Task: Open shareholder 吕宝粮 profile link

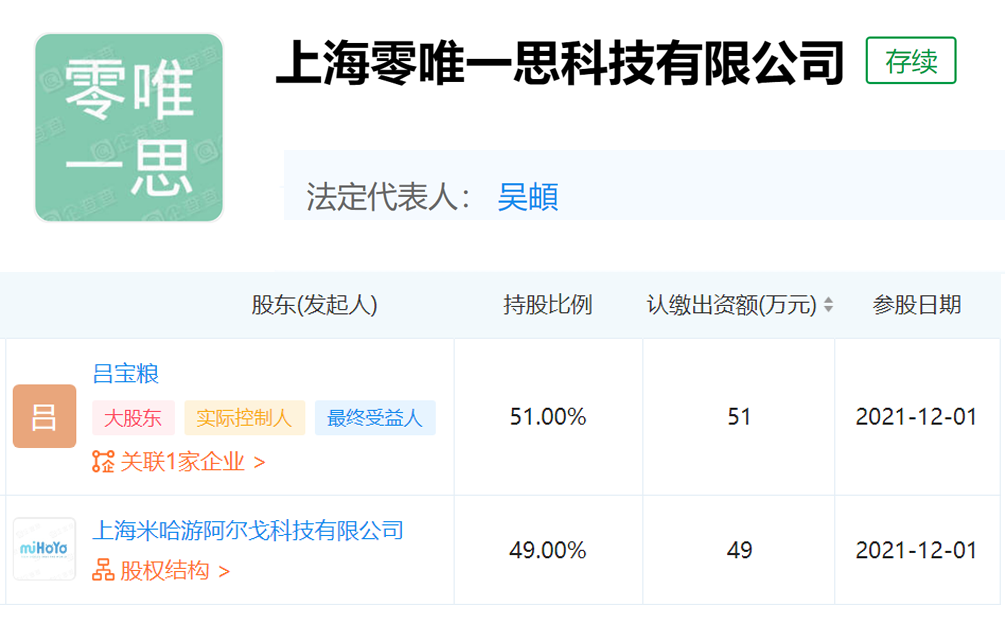Action: pos(126,373)
